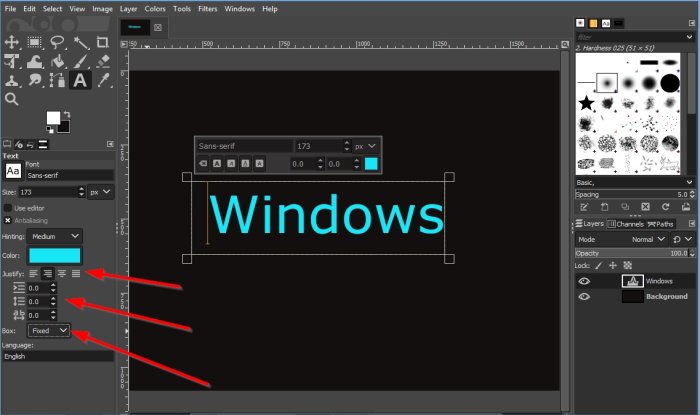Open the text Color cyan swatch
The height and width of the screenshot is (415, 700).
pyautogui.click(x=54, y=256)
